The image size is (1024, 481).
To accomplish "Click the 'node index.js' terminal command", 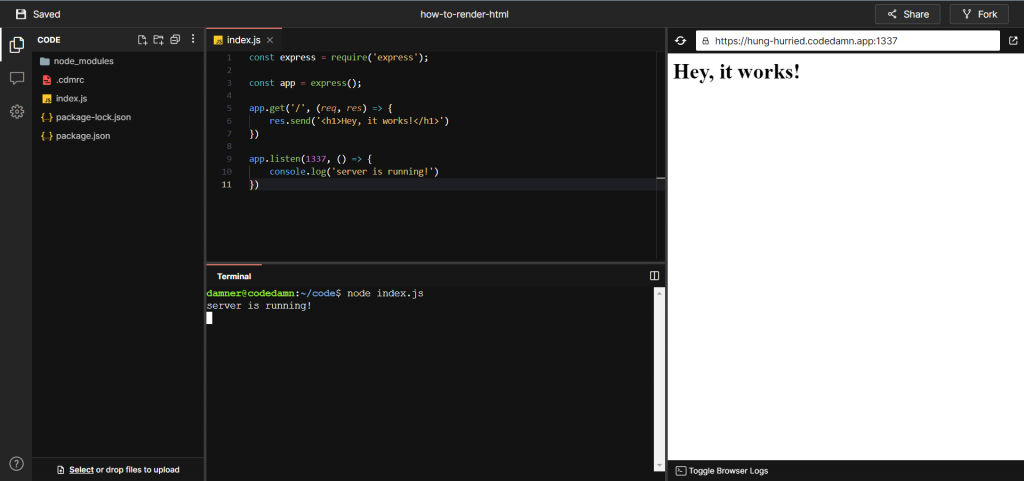I will click(385, 294).
